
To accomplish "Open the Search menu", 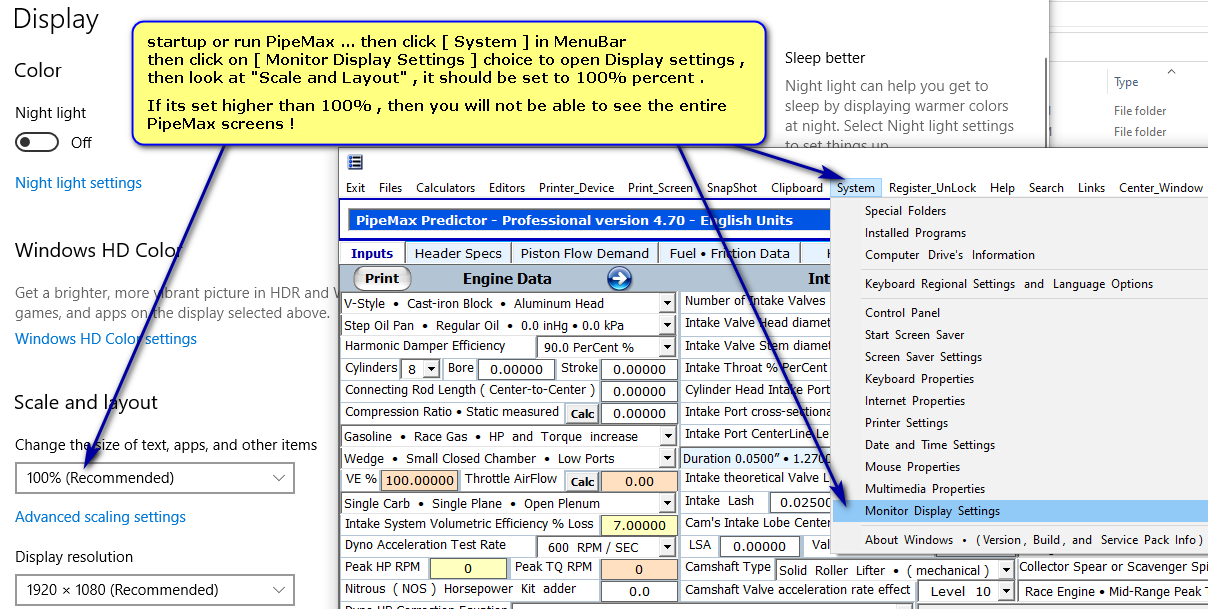I will 1047,188.
